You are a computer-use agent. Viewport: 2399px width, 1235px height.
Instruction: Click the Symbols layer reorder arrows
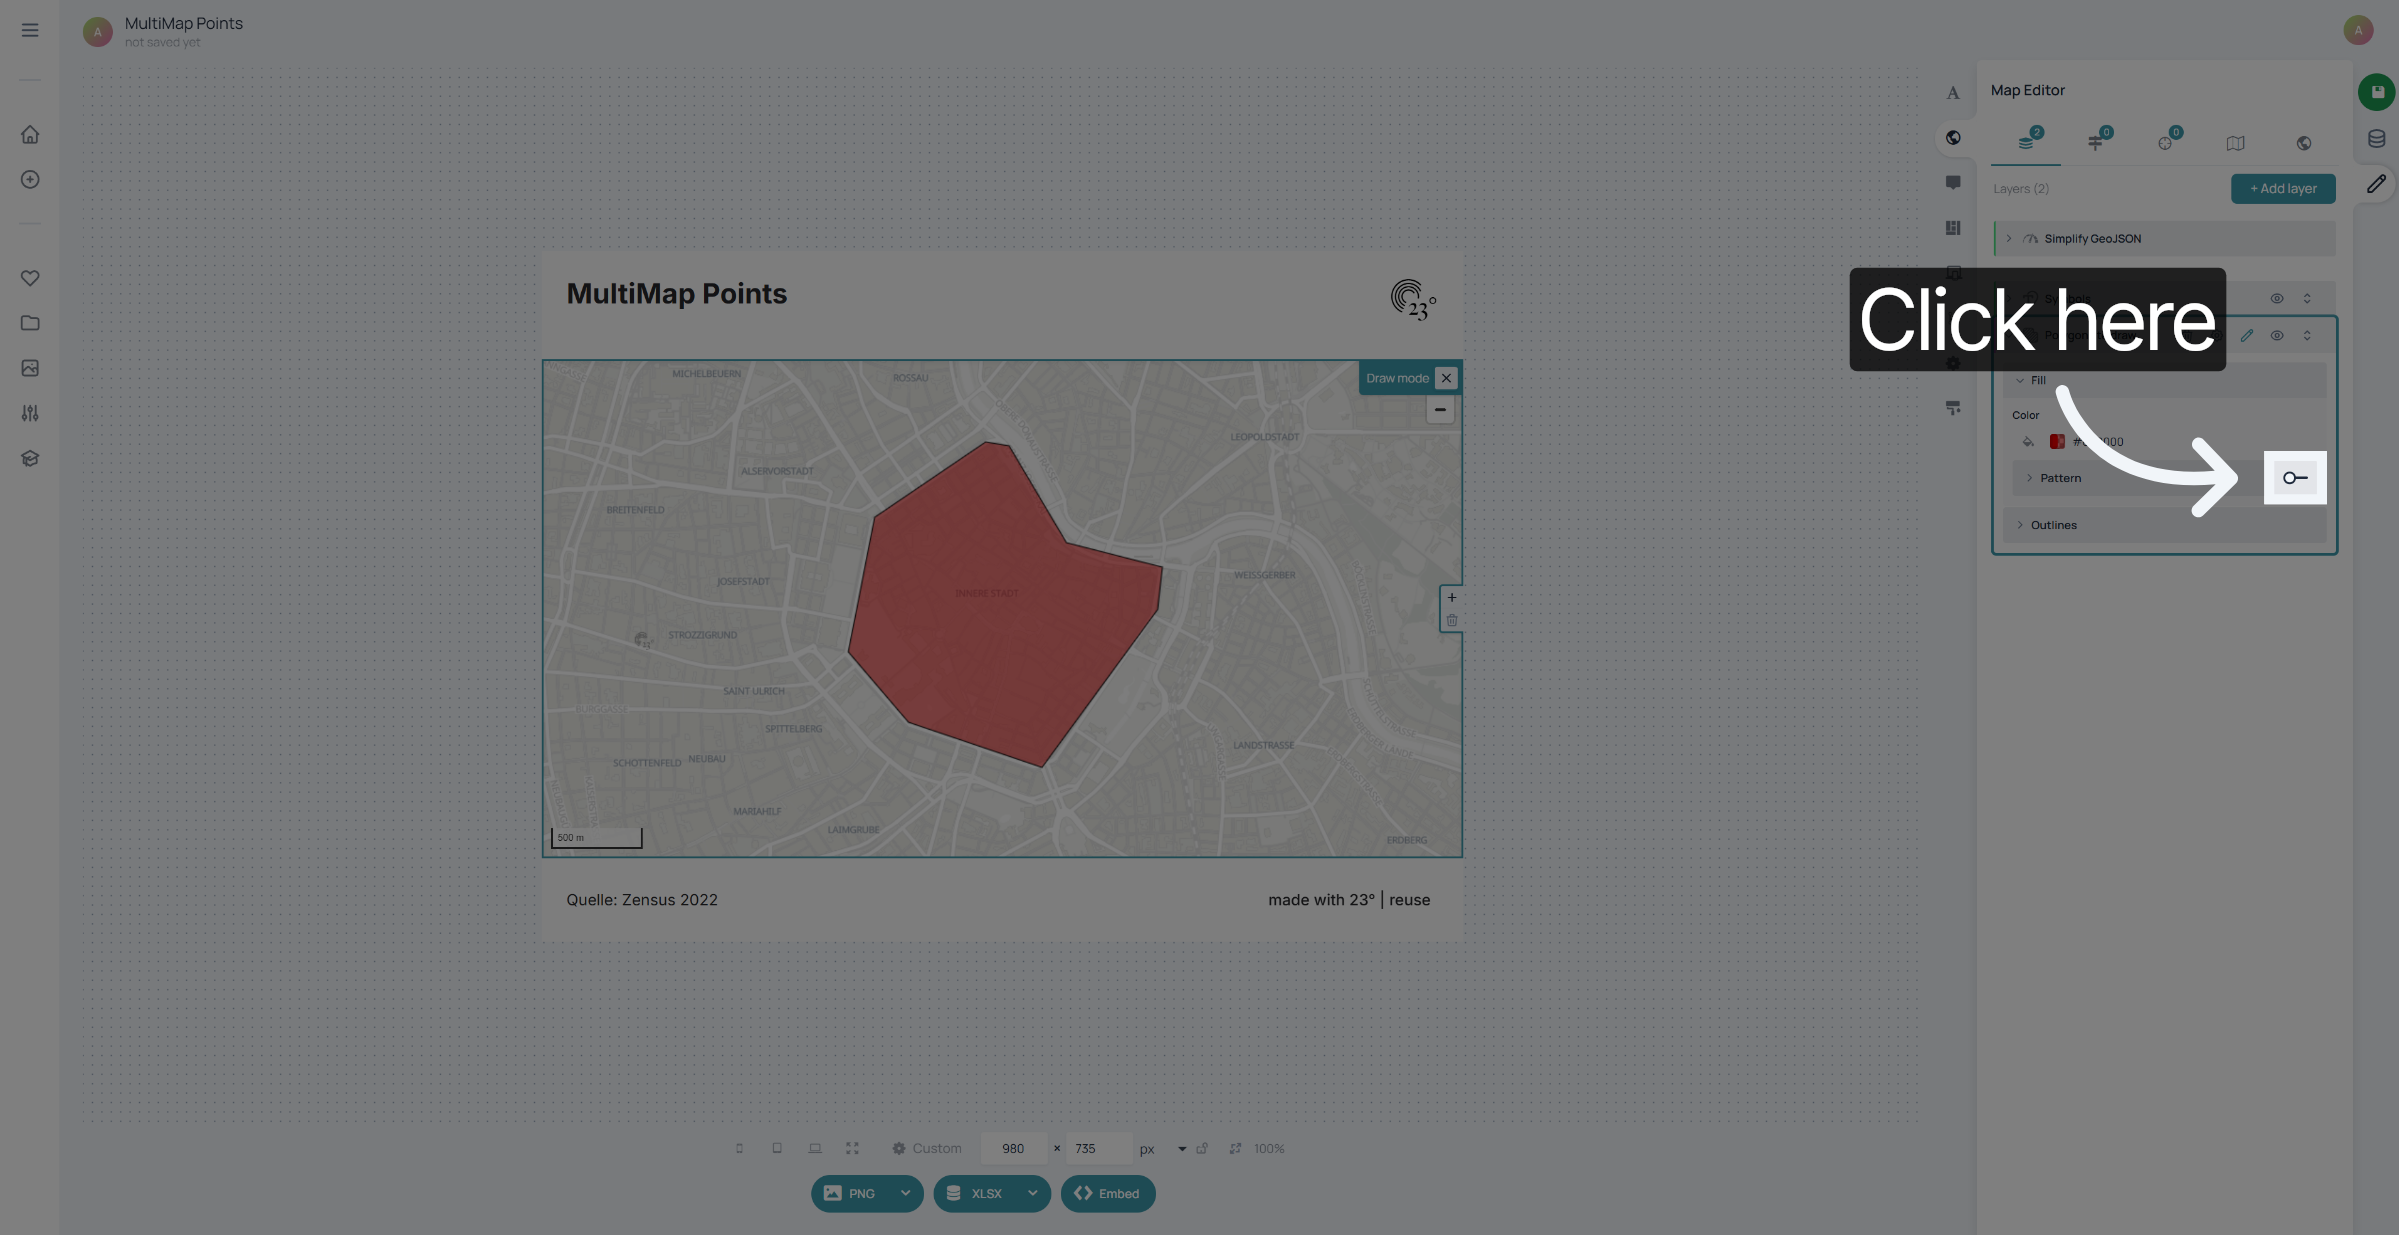coord(2306,299)
